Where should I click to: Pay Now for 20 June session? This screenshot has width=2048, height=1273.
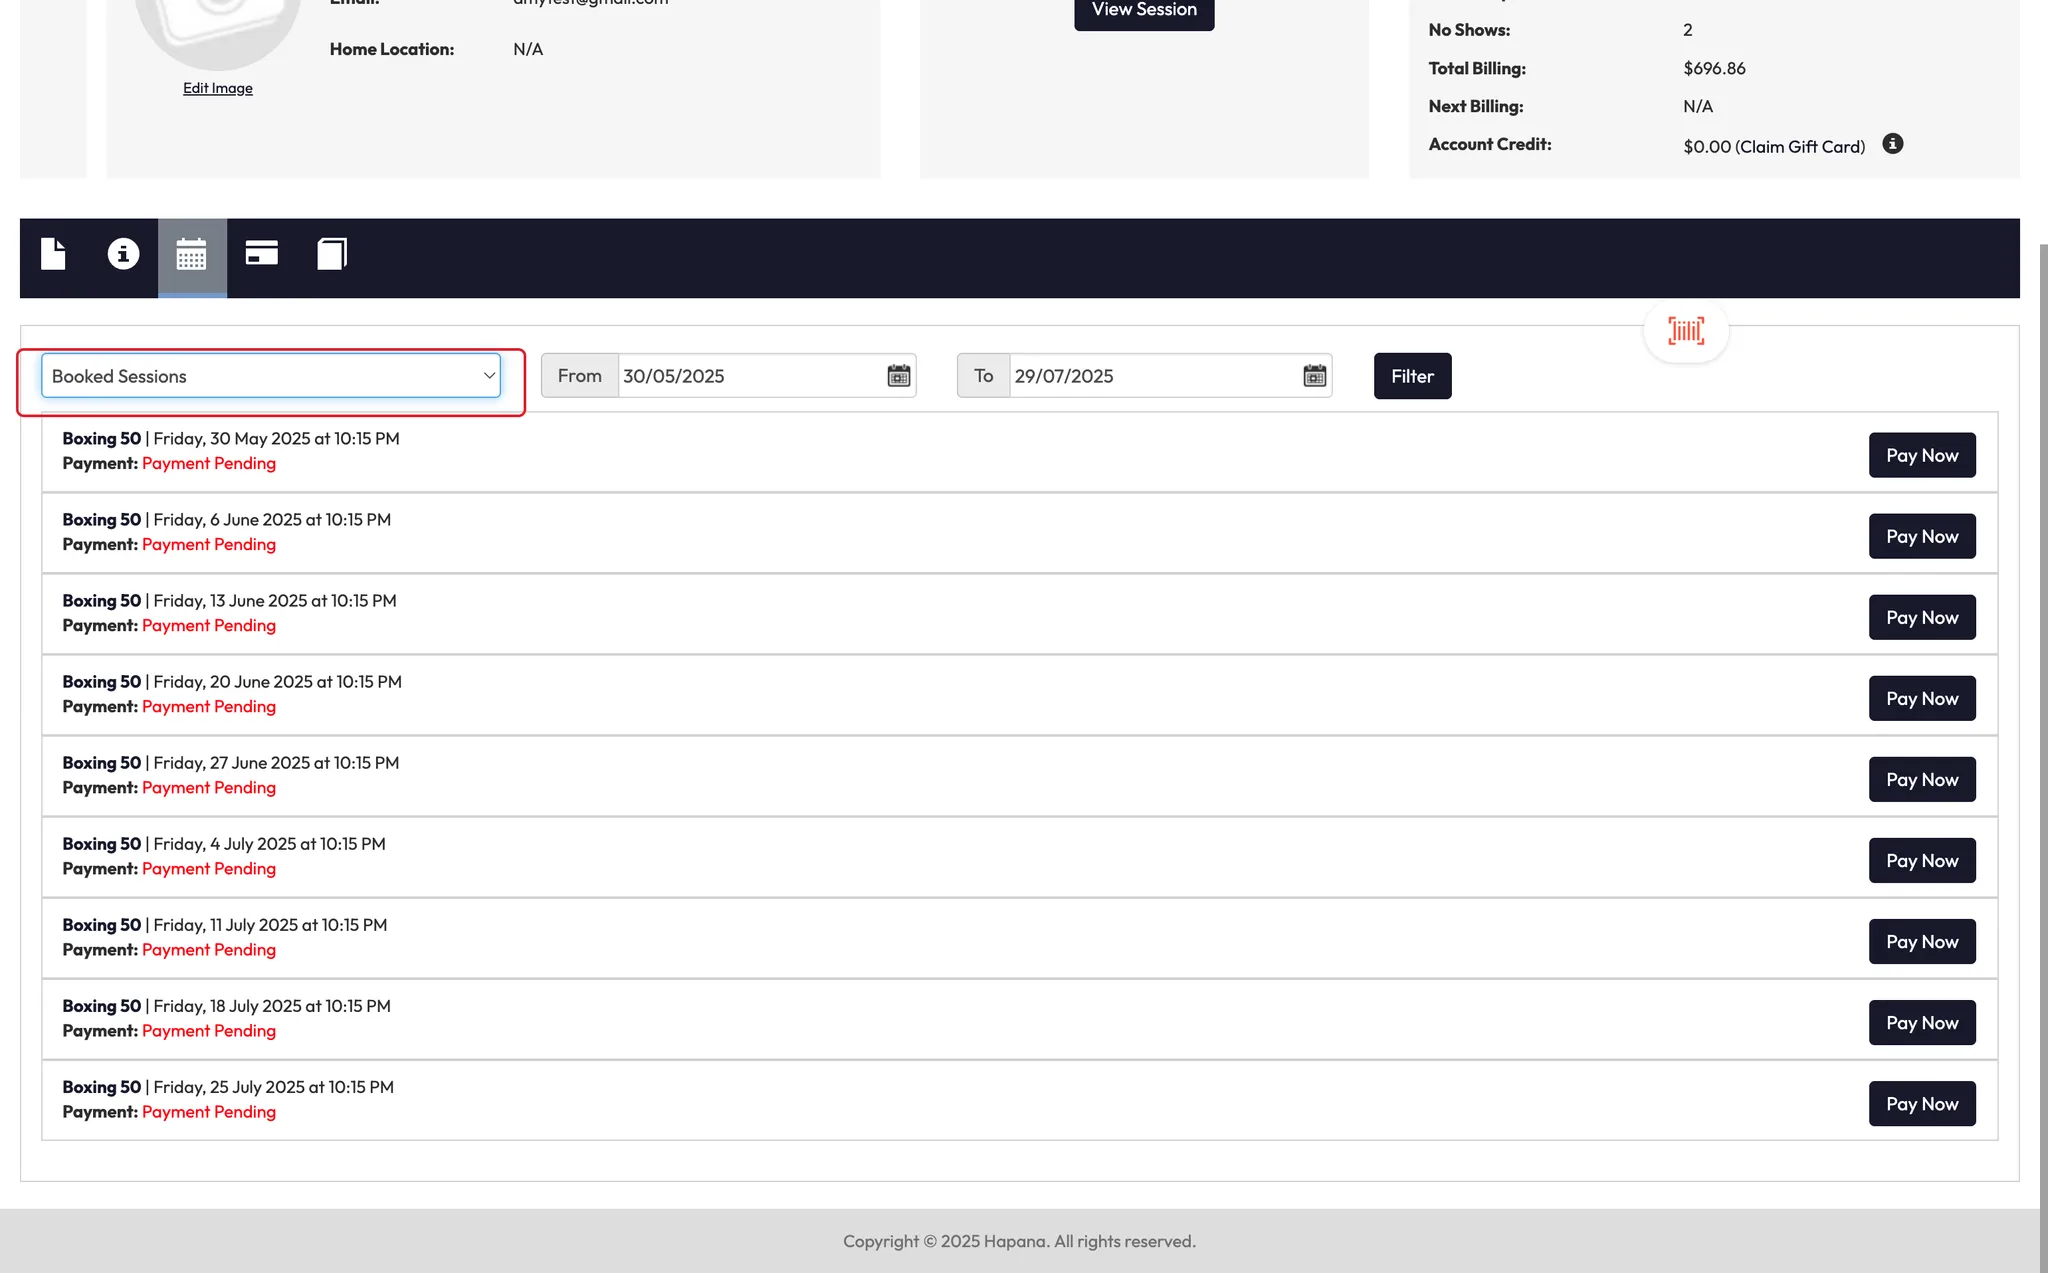pyautogui.click(x=1921, y=698)
